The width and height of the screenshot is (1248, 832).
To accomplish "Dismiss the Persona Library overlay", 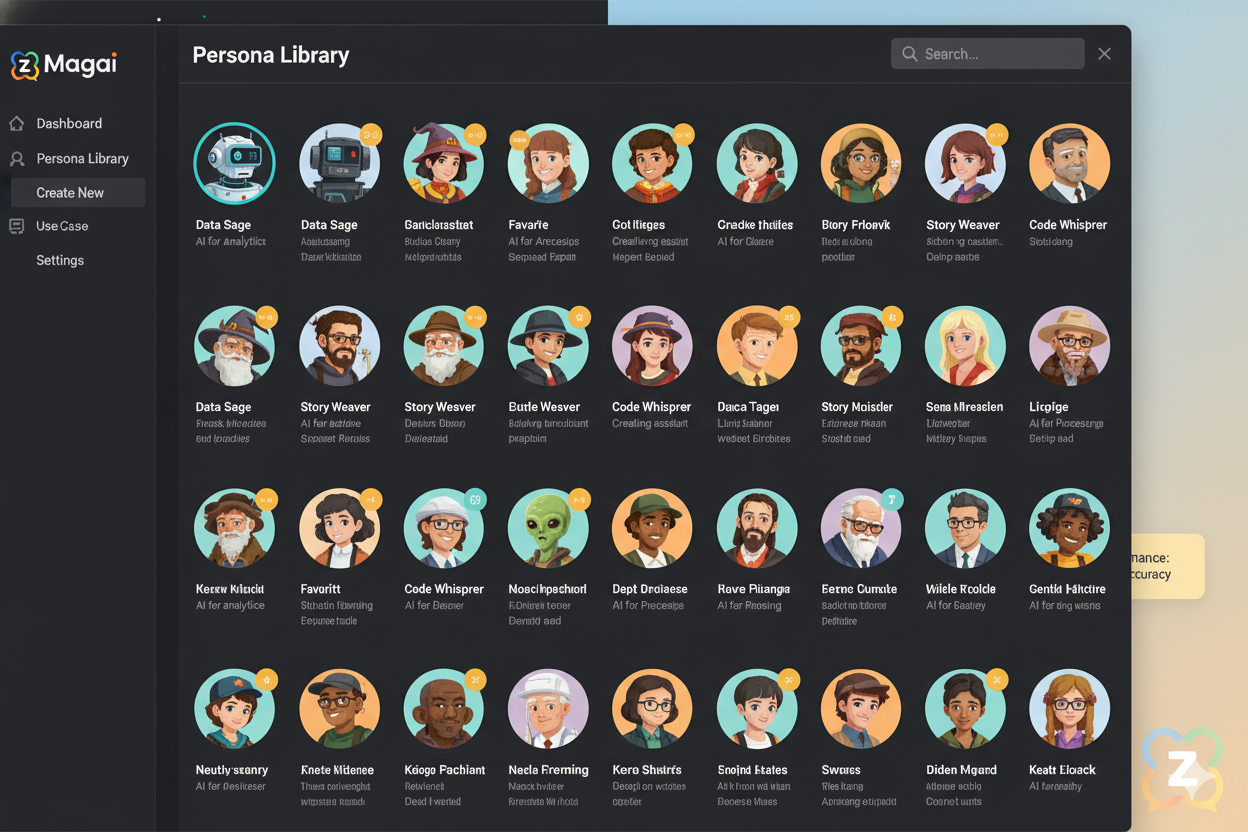I will (x=1104, y=53).
